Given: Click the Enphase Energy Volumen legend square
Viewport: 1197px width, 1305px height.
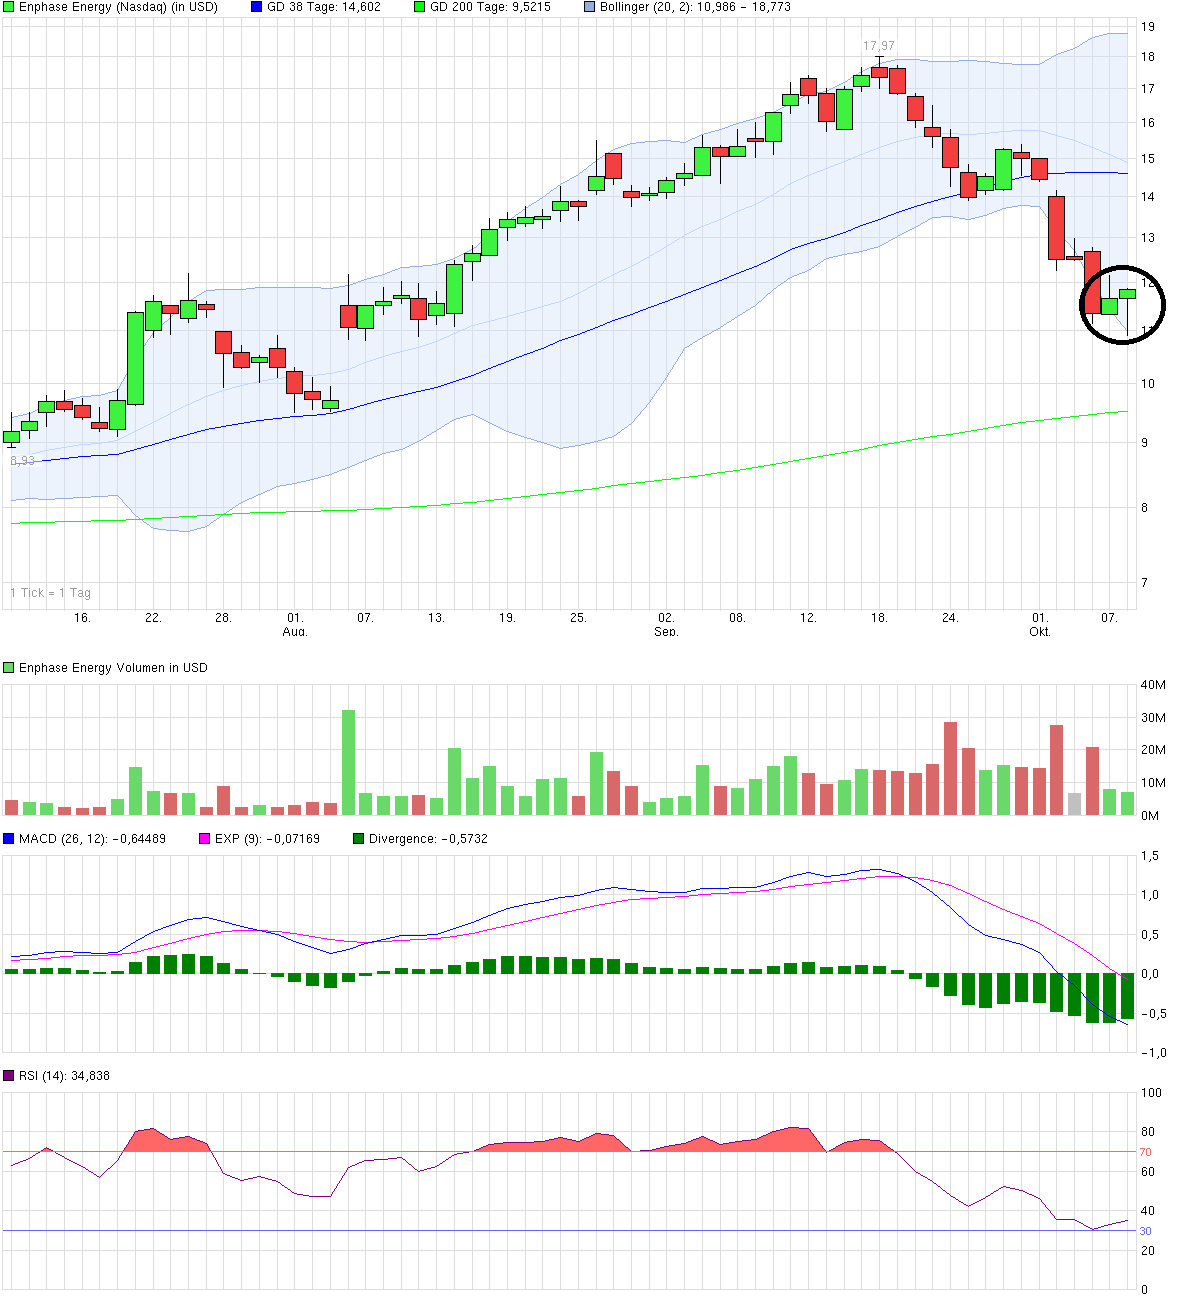Looking at the screenshot, I should [x=9, y=668].
